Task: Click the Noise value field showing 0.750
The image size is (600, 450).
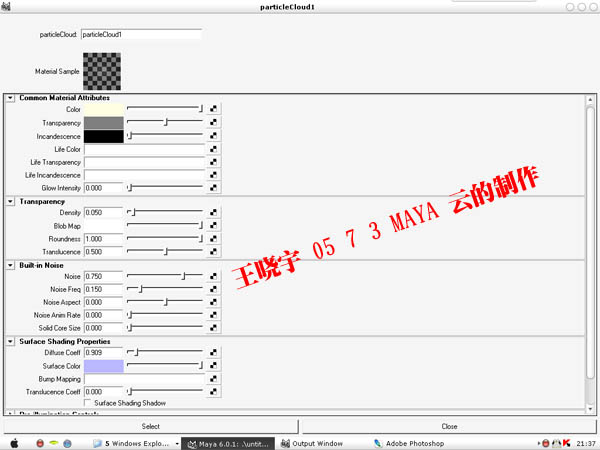Action: point(103,276)
